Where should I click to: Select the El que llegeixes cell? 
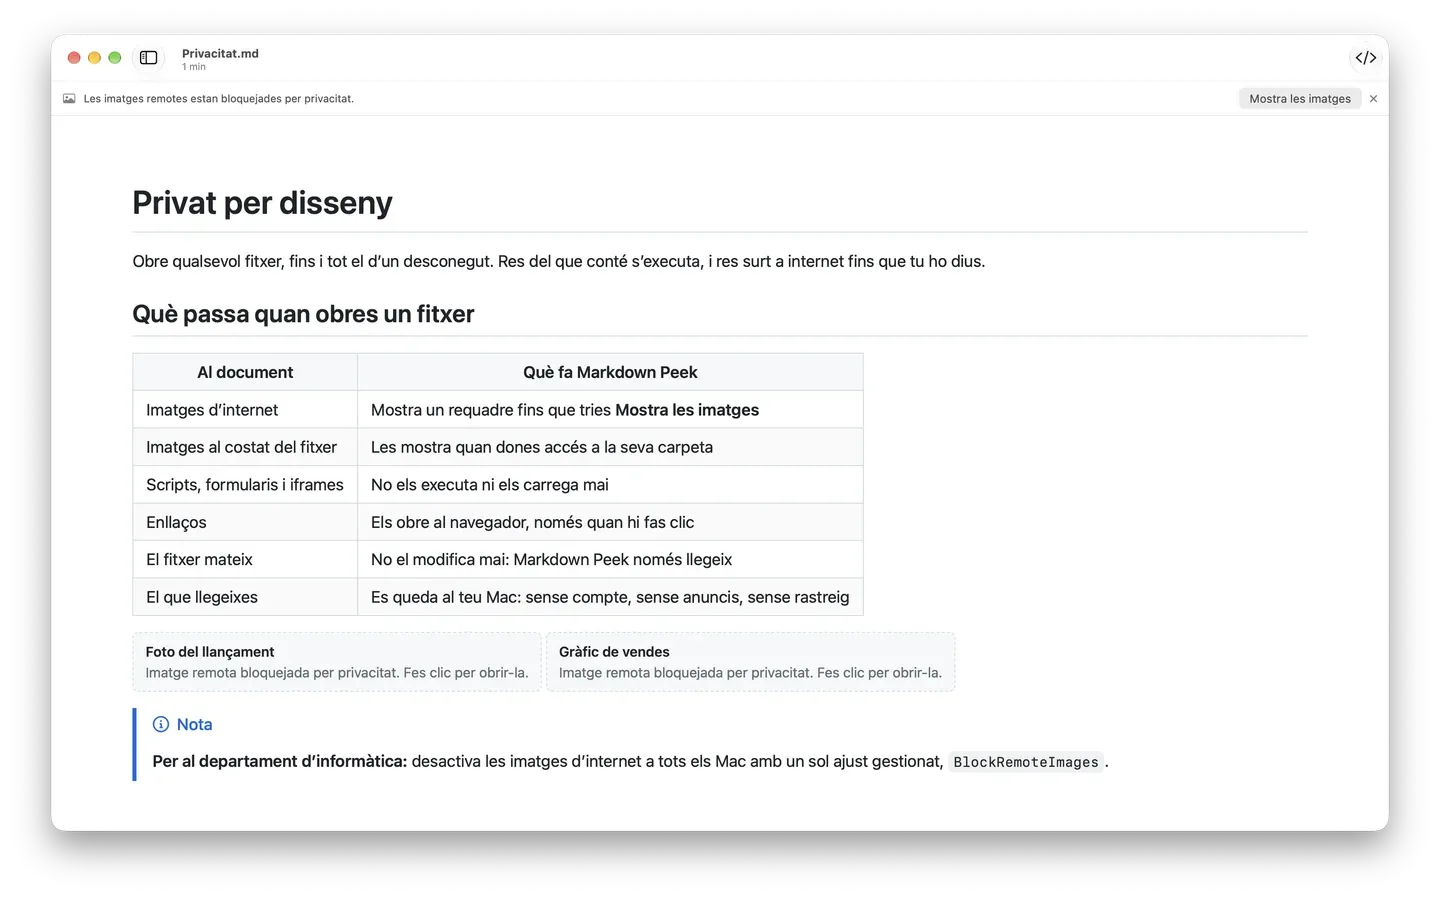[x=245, y=597]
